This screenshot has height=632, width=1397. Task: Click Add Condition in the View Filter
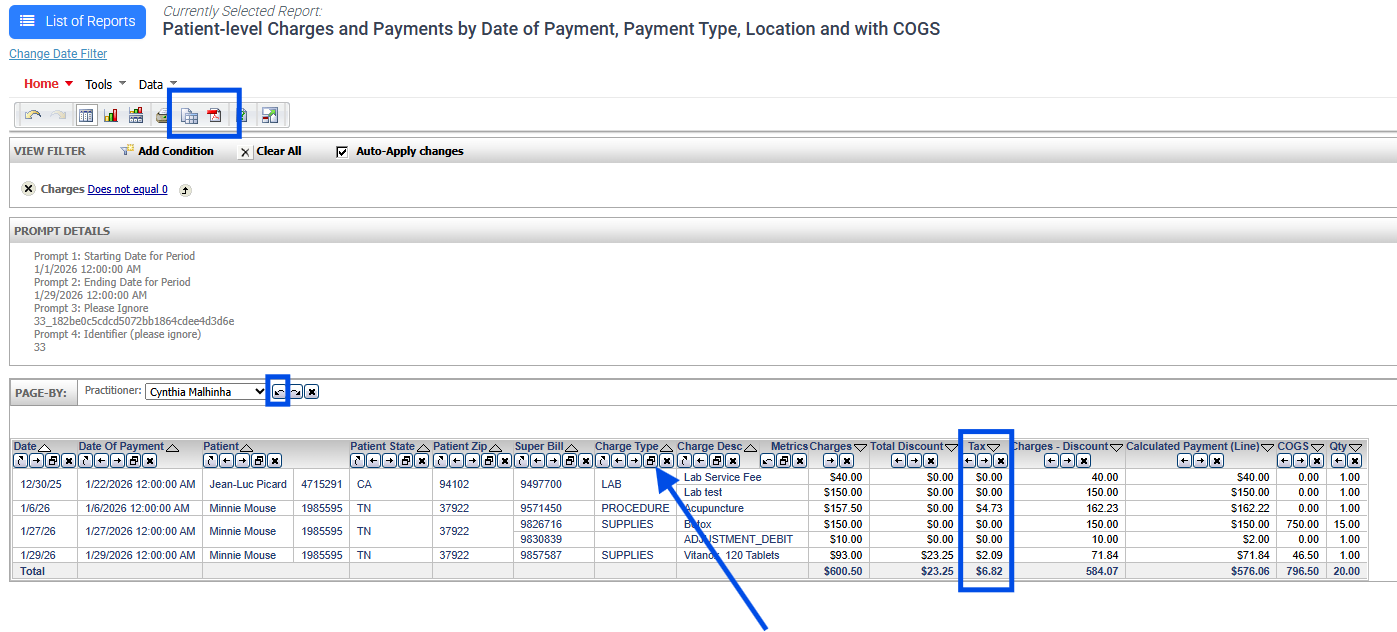click(176, 151)
